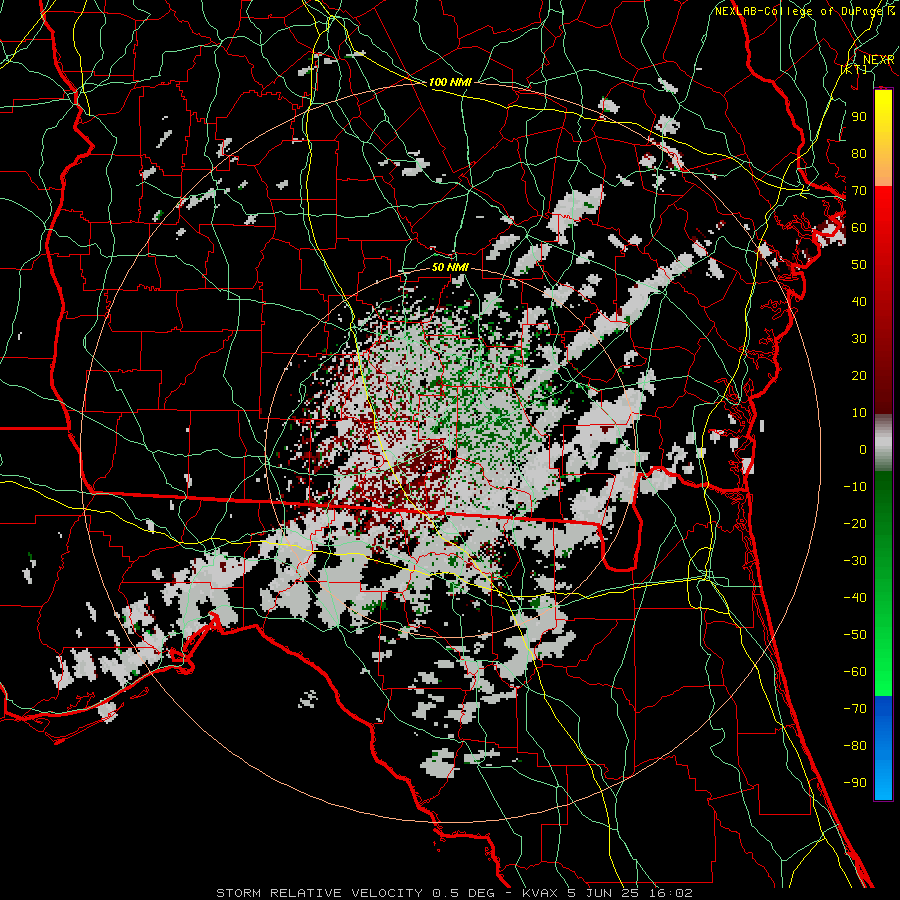The width and height of the screenshot is (900, 900).
Task: Select the "-40" velocity scale label
Action: [855, 598]
